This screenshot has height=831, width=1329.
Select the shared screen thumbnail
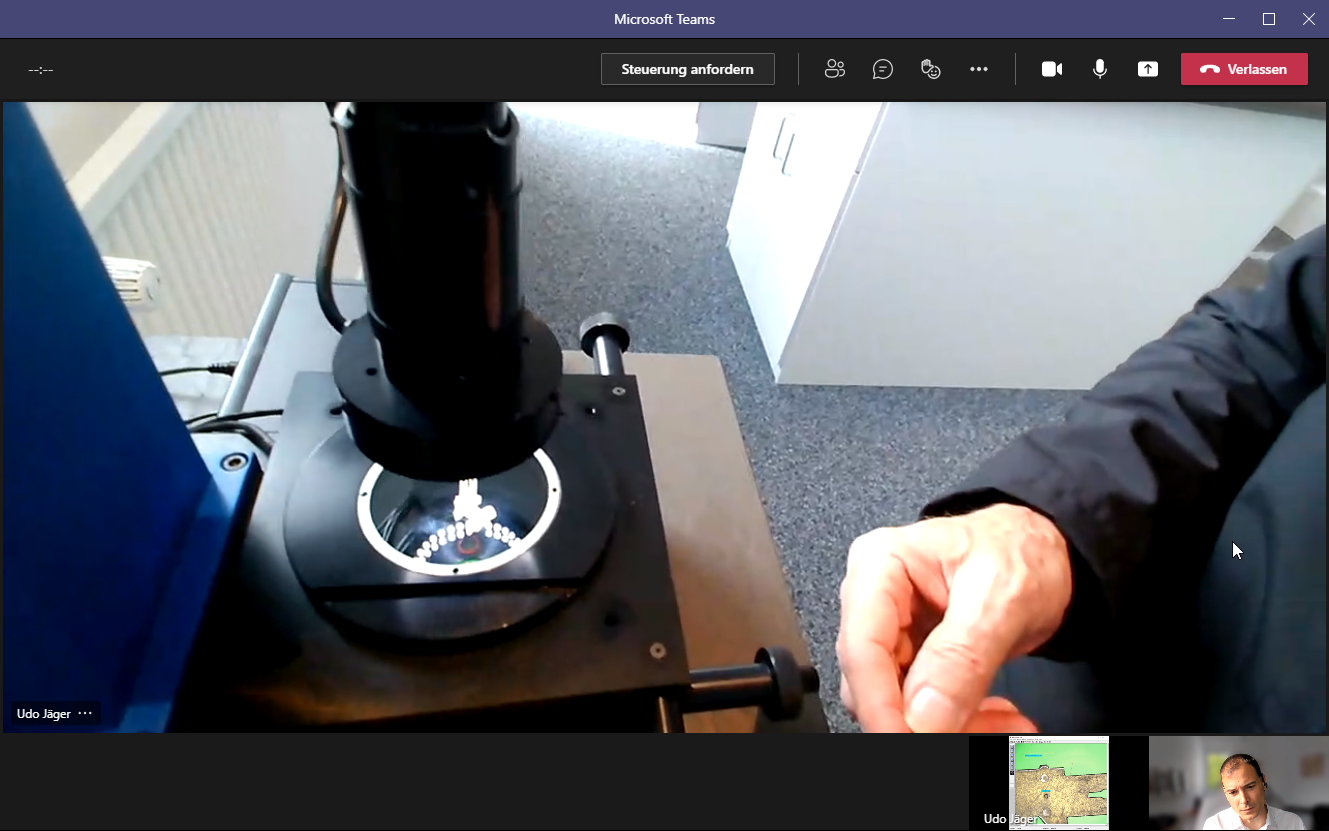point(1058,782)
